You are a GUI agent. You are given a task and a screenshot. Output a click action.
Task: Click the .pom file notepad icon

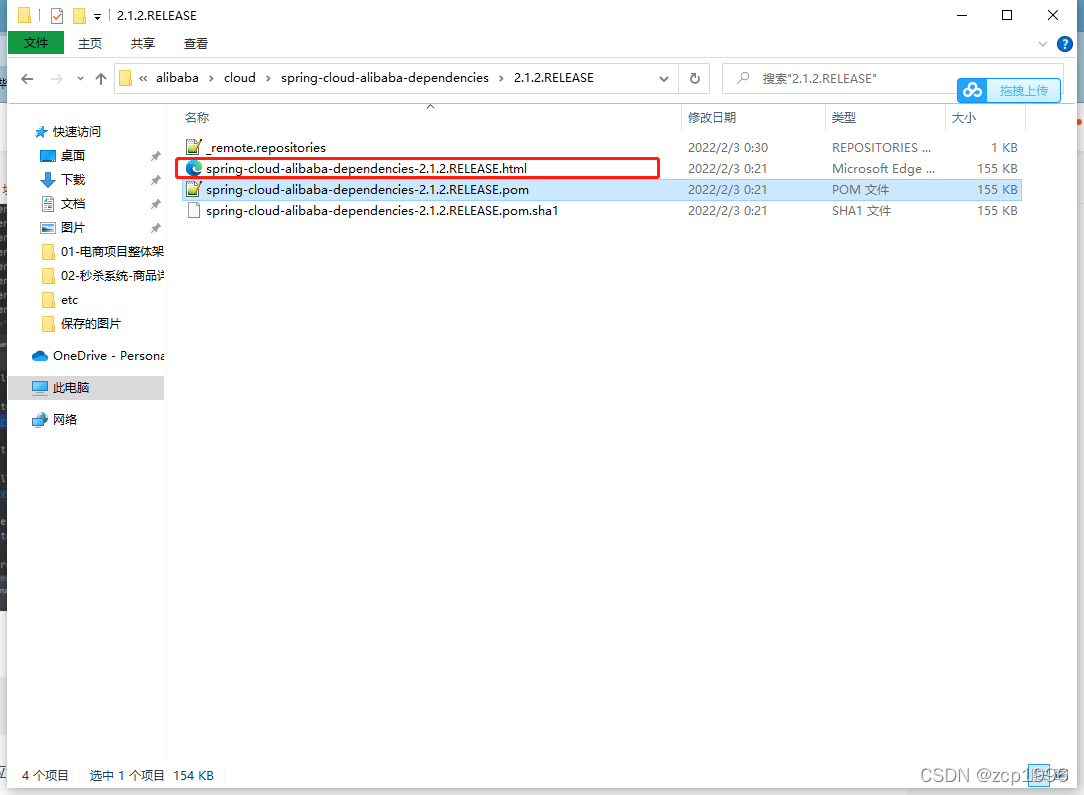194,189
